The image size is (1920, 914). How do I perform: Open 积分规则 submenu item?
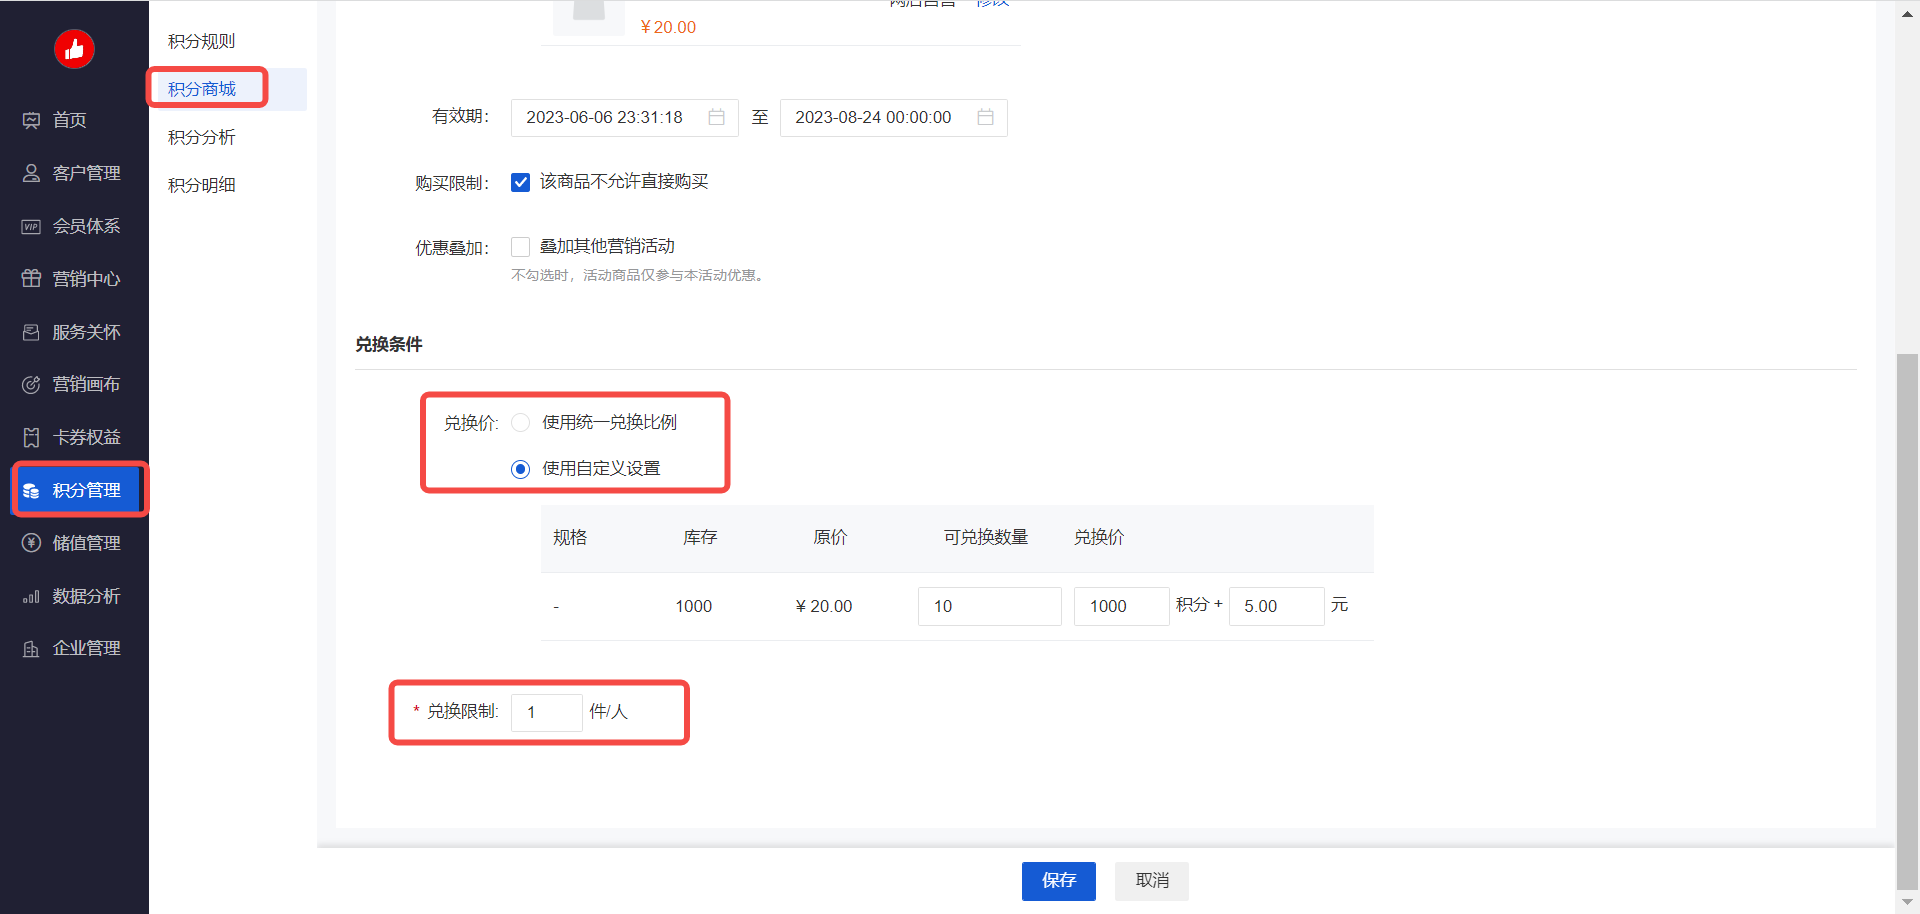[202, 41]
